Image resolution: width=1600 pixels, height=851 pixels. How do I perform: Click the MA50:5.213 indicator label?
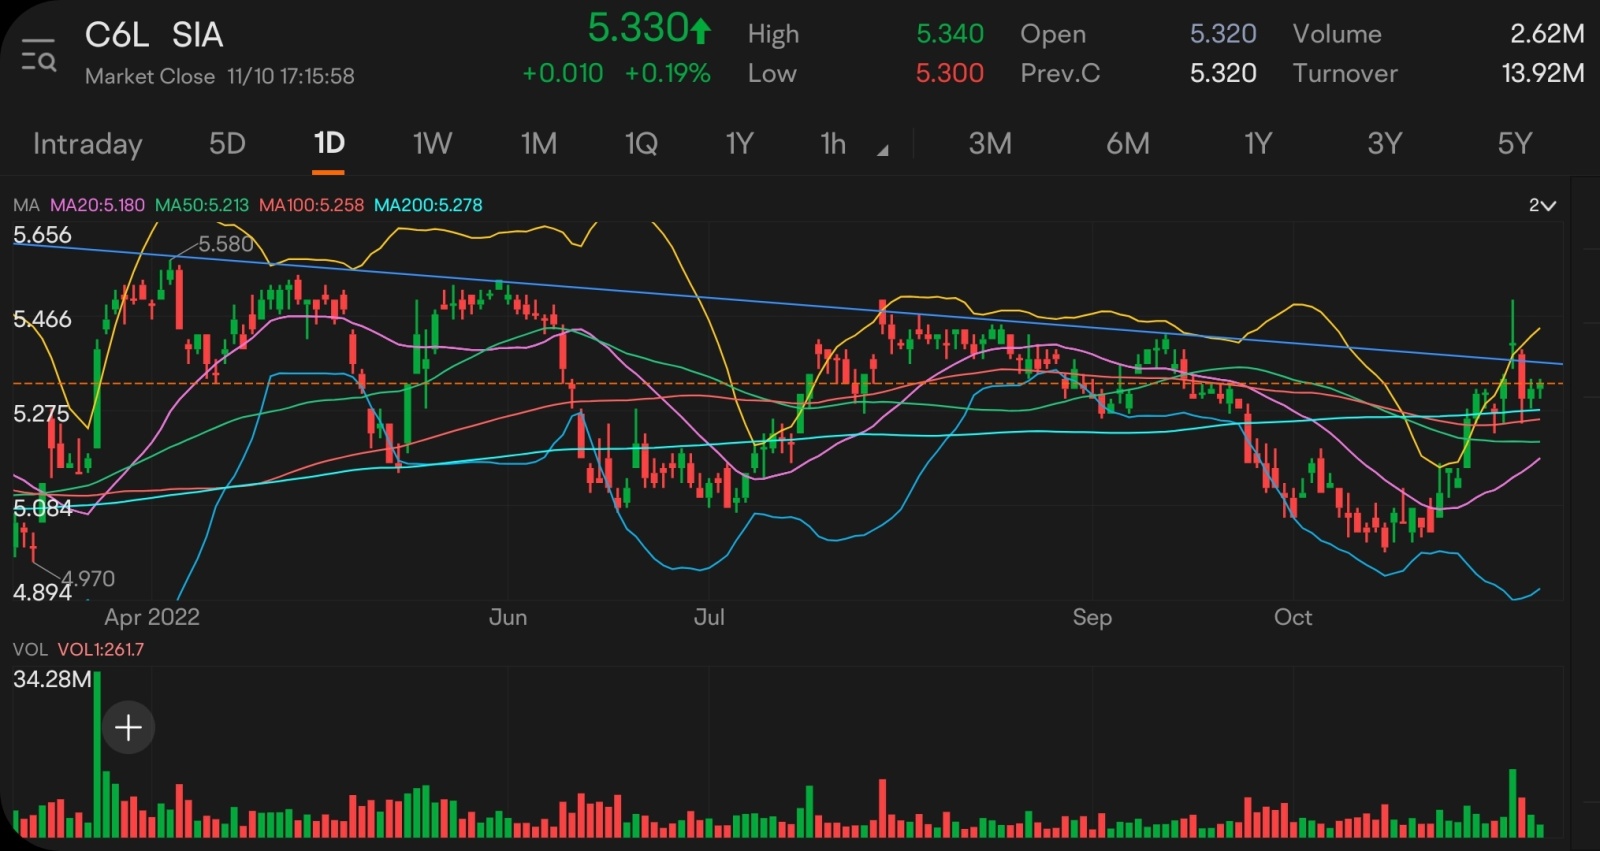[x=201, y=205]
